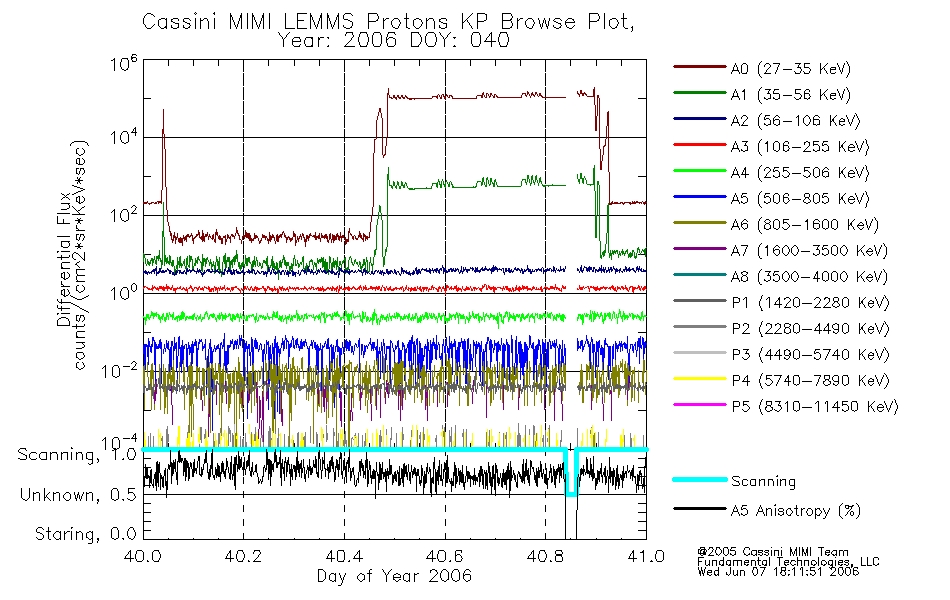Screen dimensions: 950x600
Task: Click the yellow P4 legend line
Action: (x=699, y=379)
